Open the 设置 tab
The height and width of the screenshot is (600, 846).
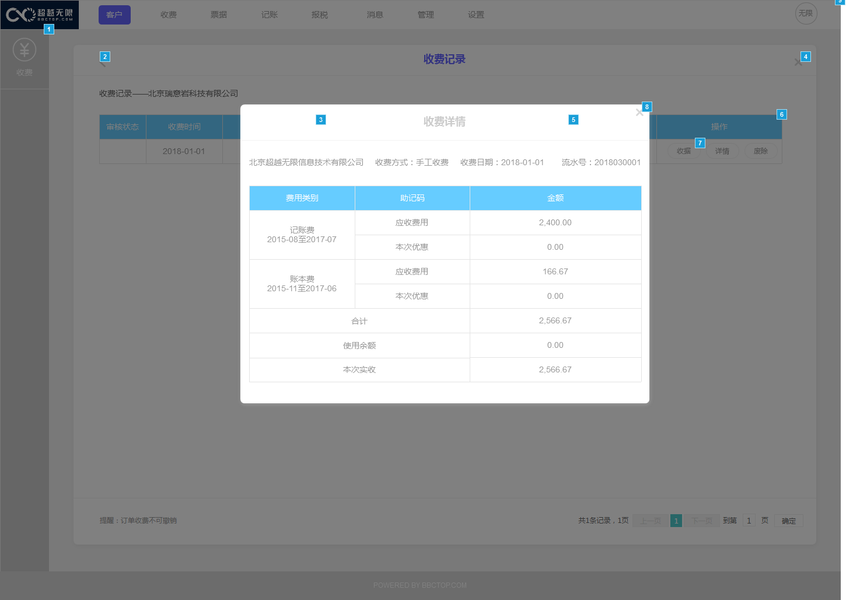click(x=476, y=15)
